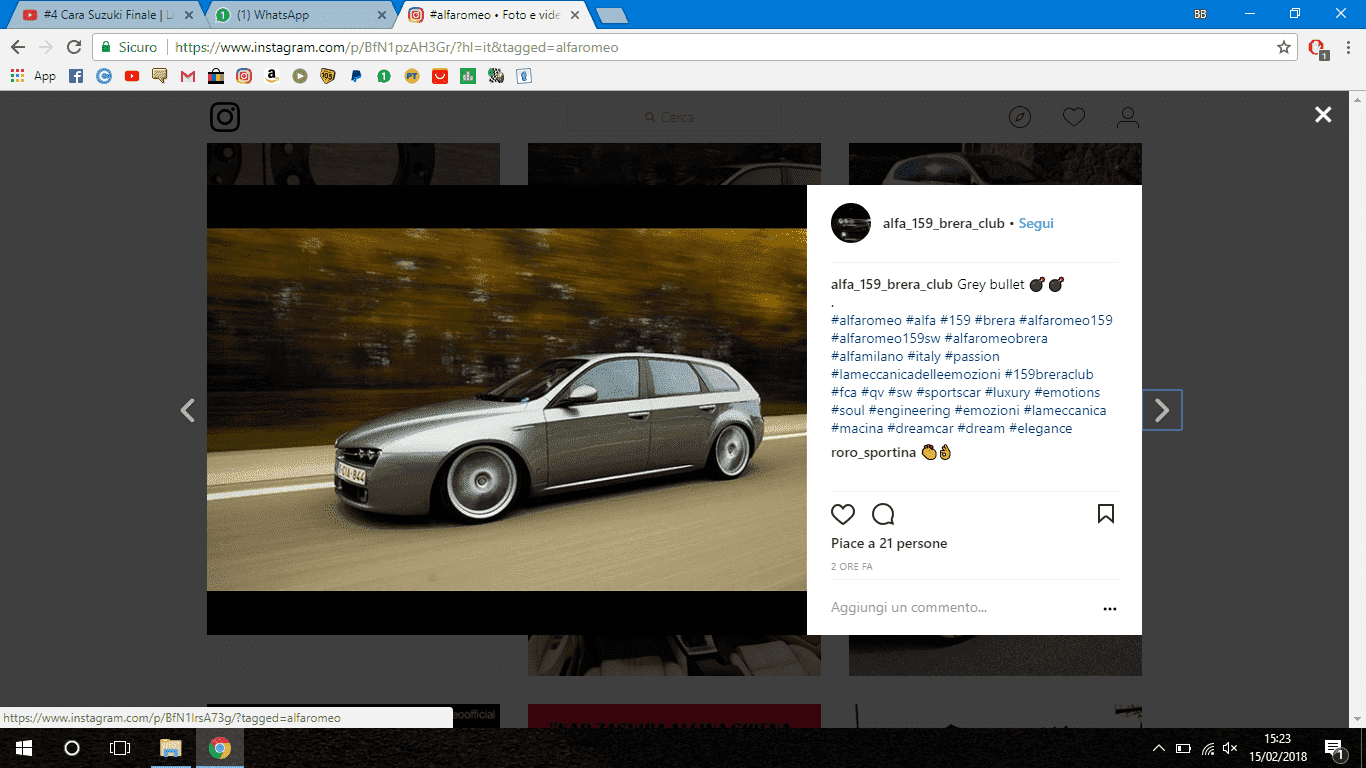Click the Instagram camera logo in the header
1366x768 pixels.
click(x=225, y=117)
